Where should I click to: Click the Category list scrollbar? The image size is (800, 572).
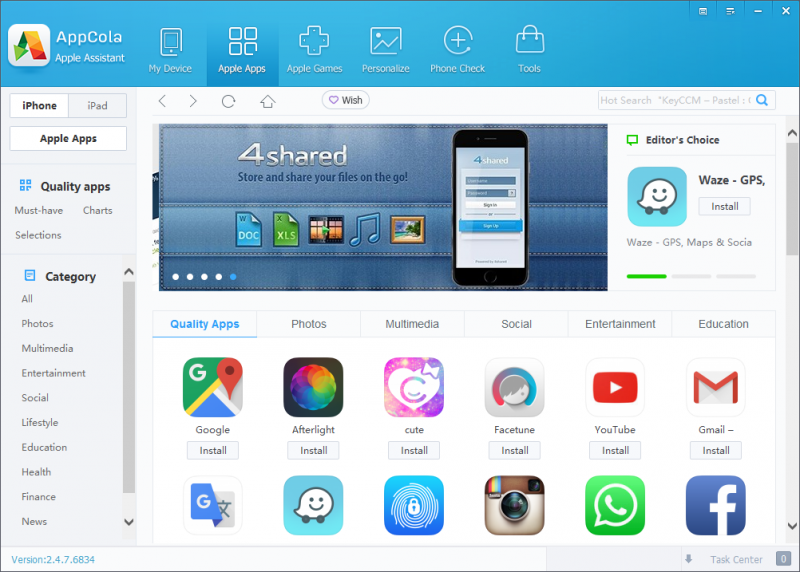pos(129,388)
